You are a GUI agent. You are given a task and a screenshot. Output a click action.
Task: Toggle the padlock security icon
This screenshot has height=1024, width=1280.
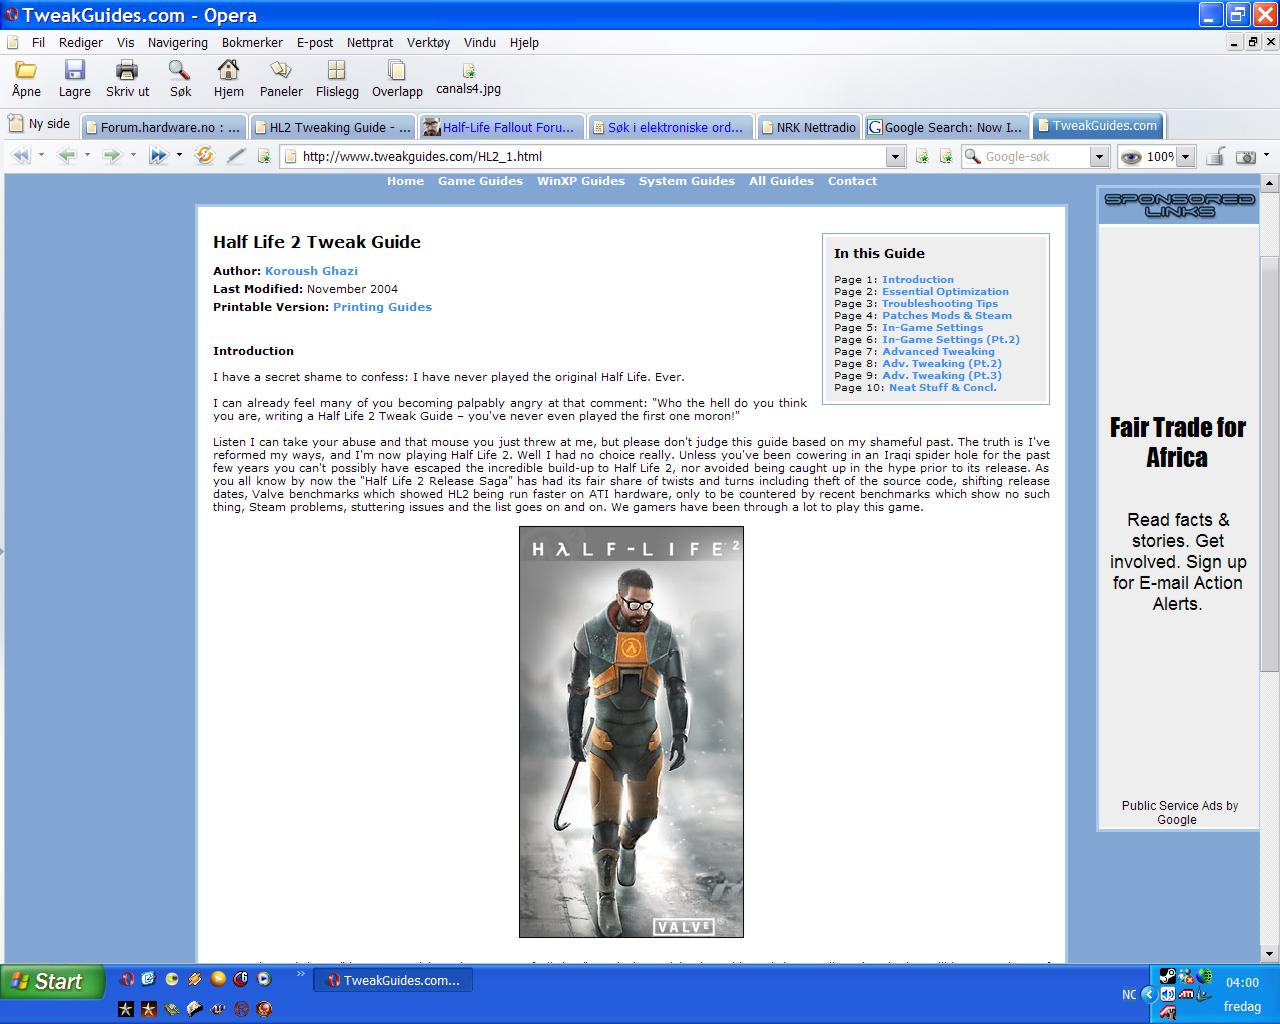pyautogui.click(x=1216, y=156)
